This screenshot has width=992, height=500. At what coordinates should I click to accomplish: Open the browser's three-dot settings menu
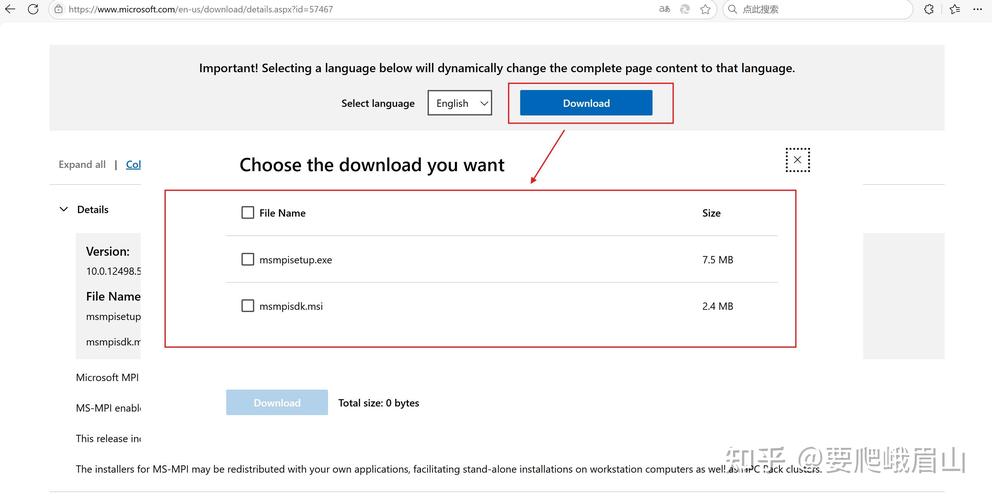[x=978, y=9]
